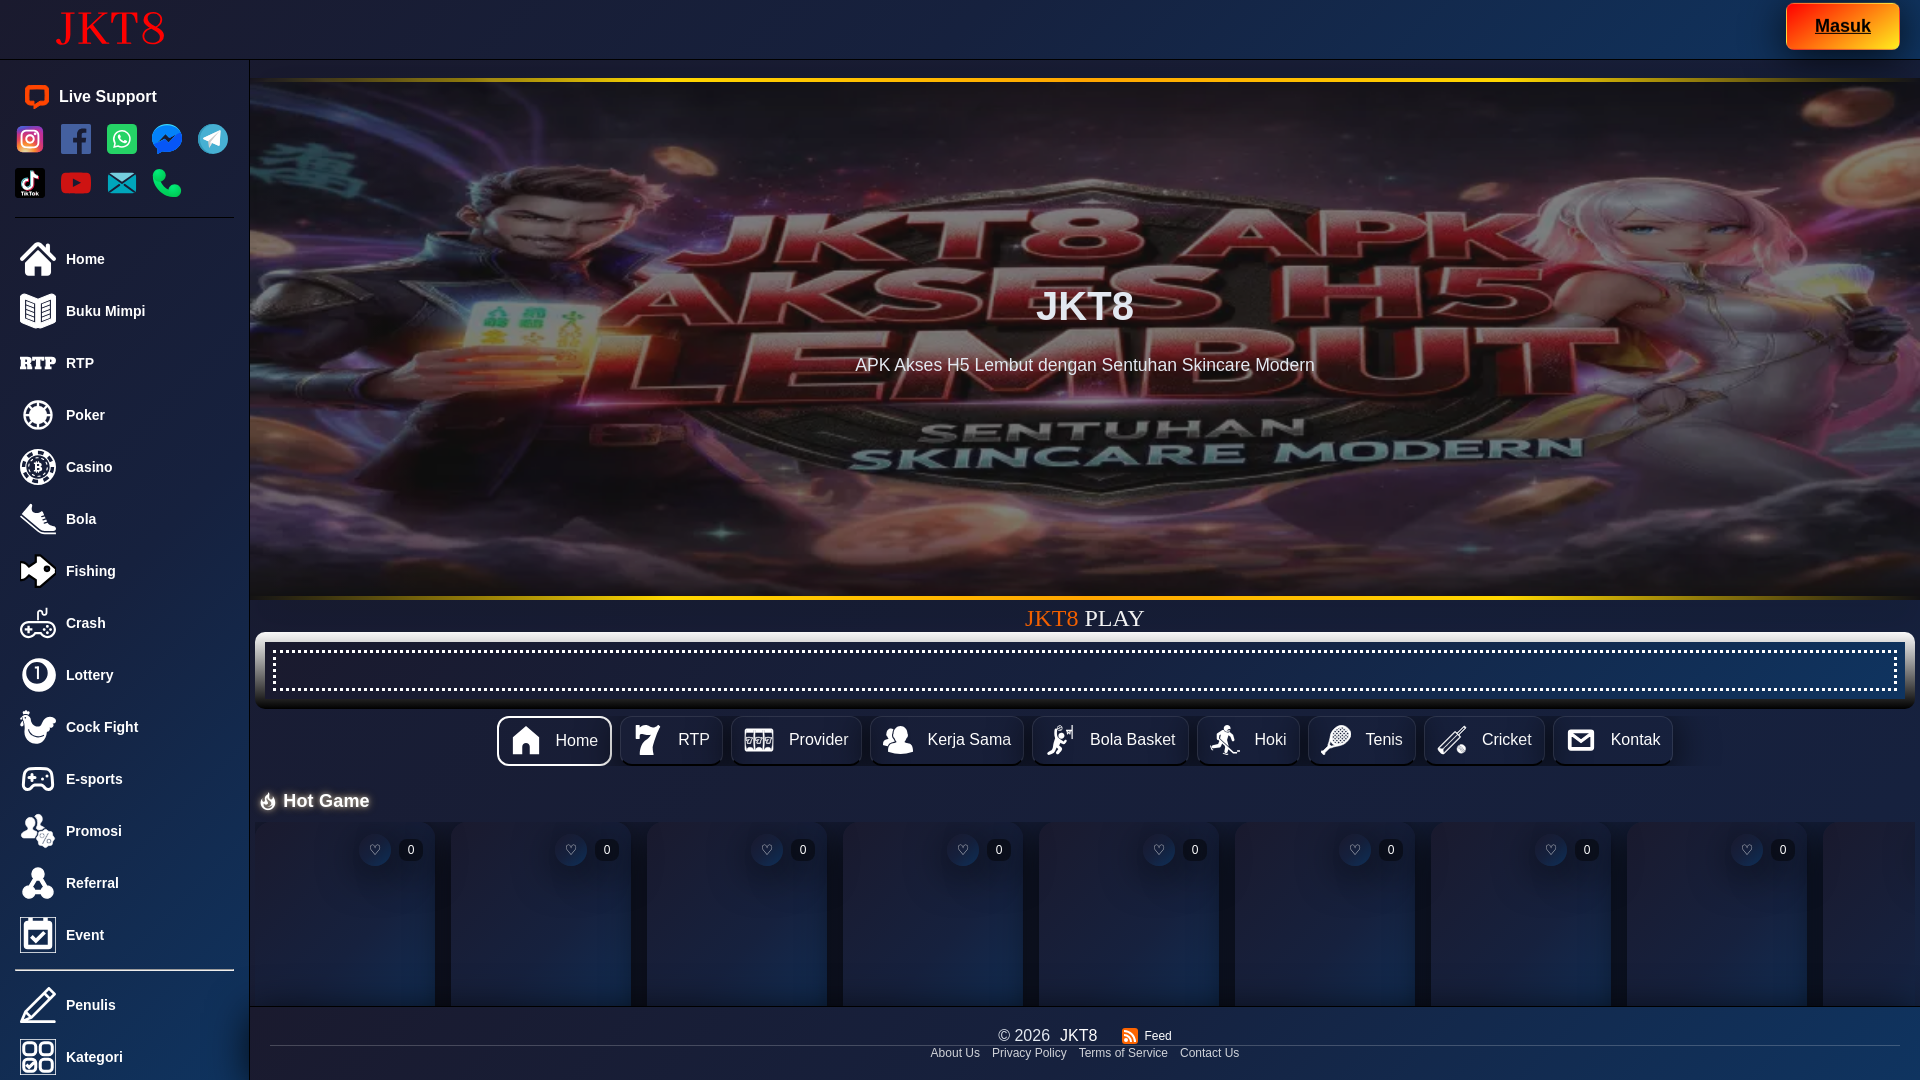This screenshot has width=1920, height=1080.
Task: Open the Bola Basket tab
Action: pos(1110,740)
